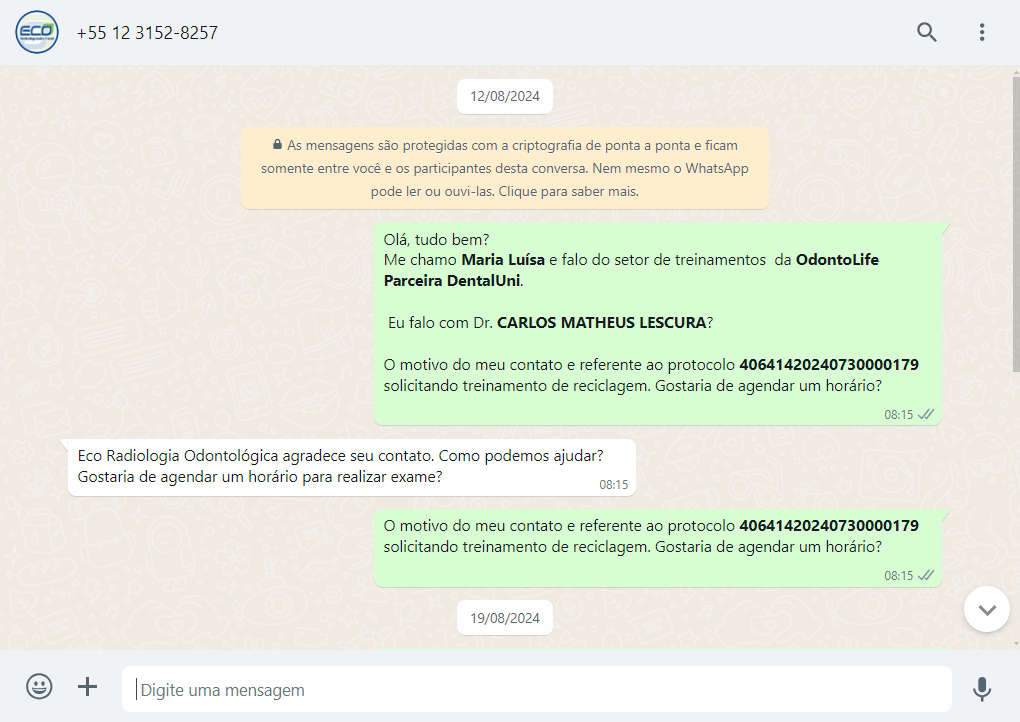This screenshot has width=1020, height=722.
Task: Search within this conversation
Action: click(926, 32)
